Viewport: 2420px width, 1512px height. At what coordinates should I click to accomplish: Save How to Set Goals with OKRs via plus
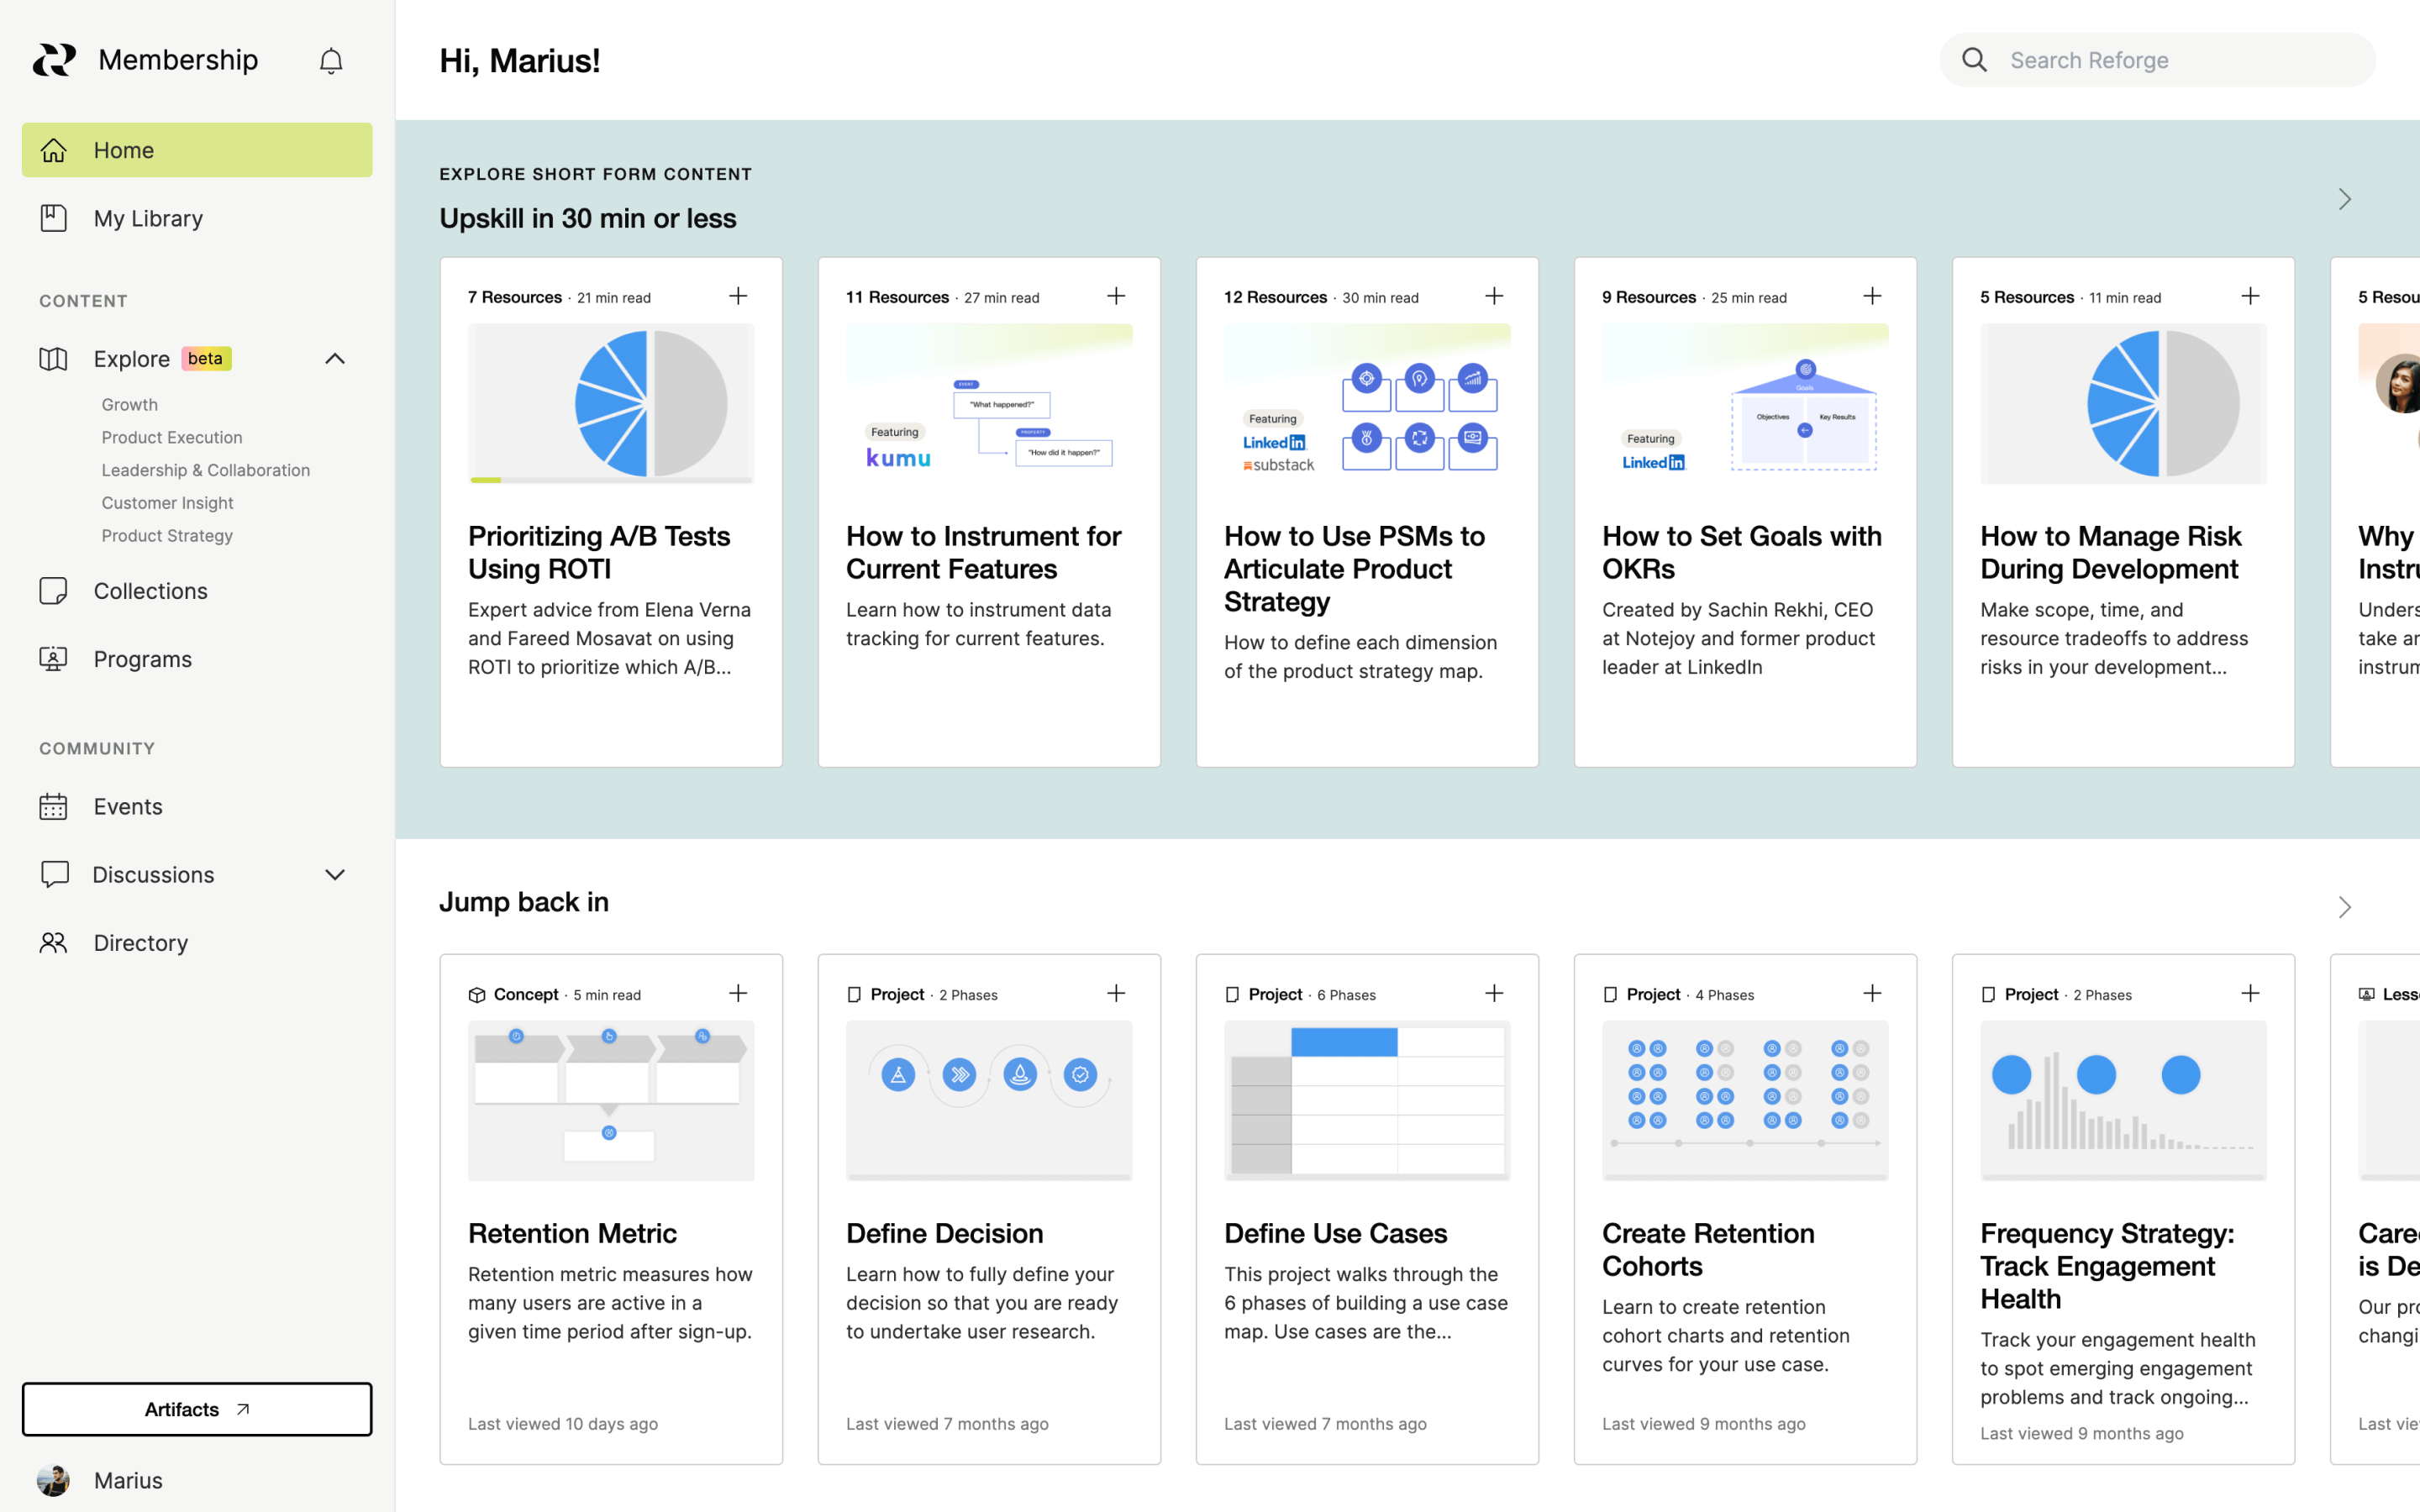1872,296
